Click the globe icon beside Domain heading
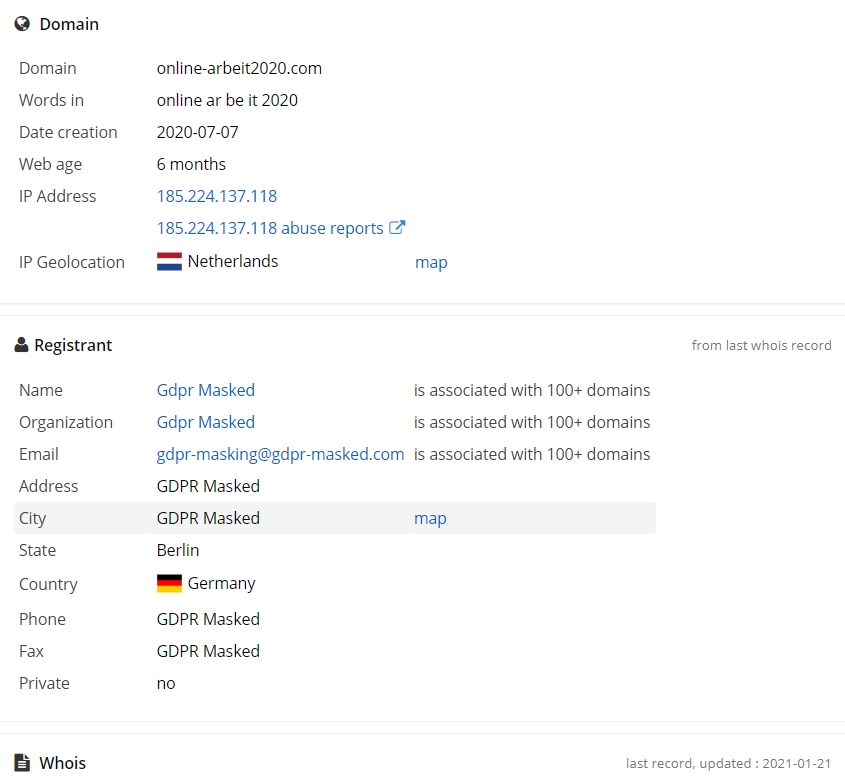This screenshot has height=780, width=845. (x=22, y=24)
